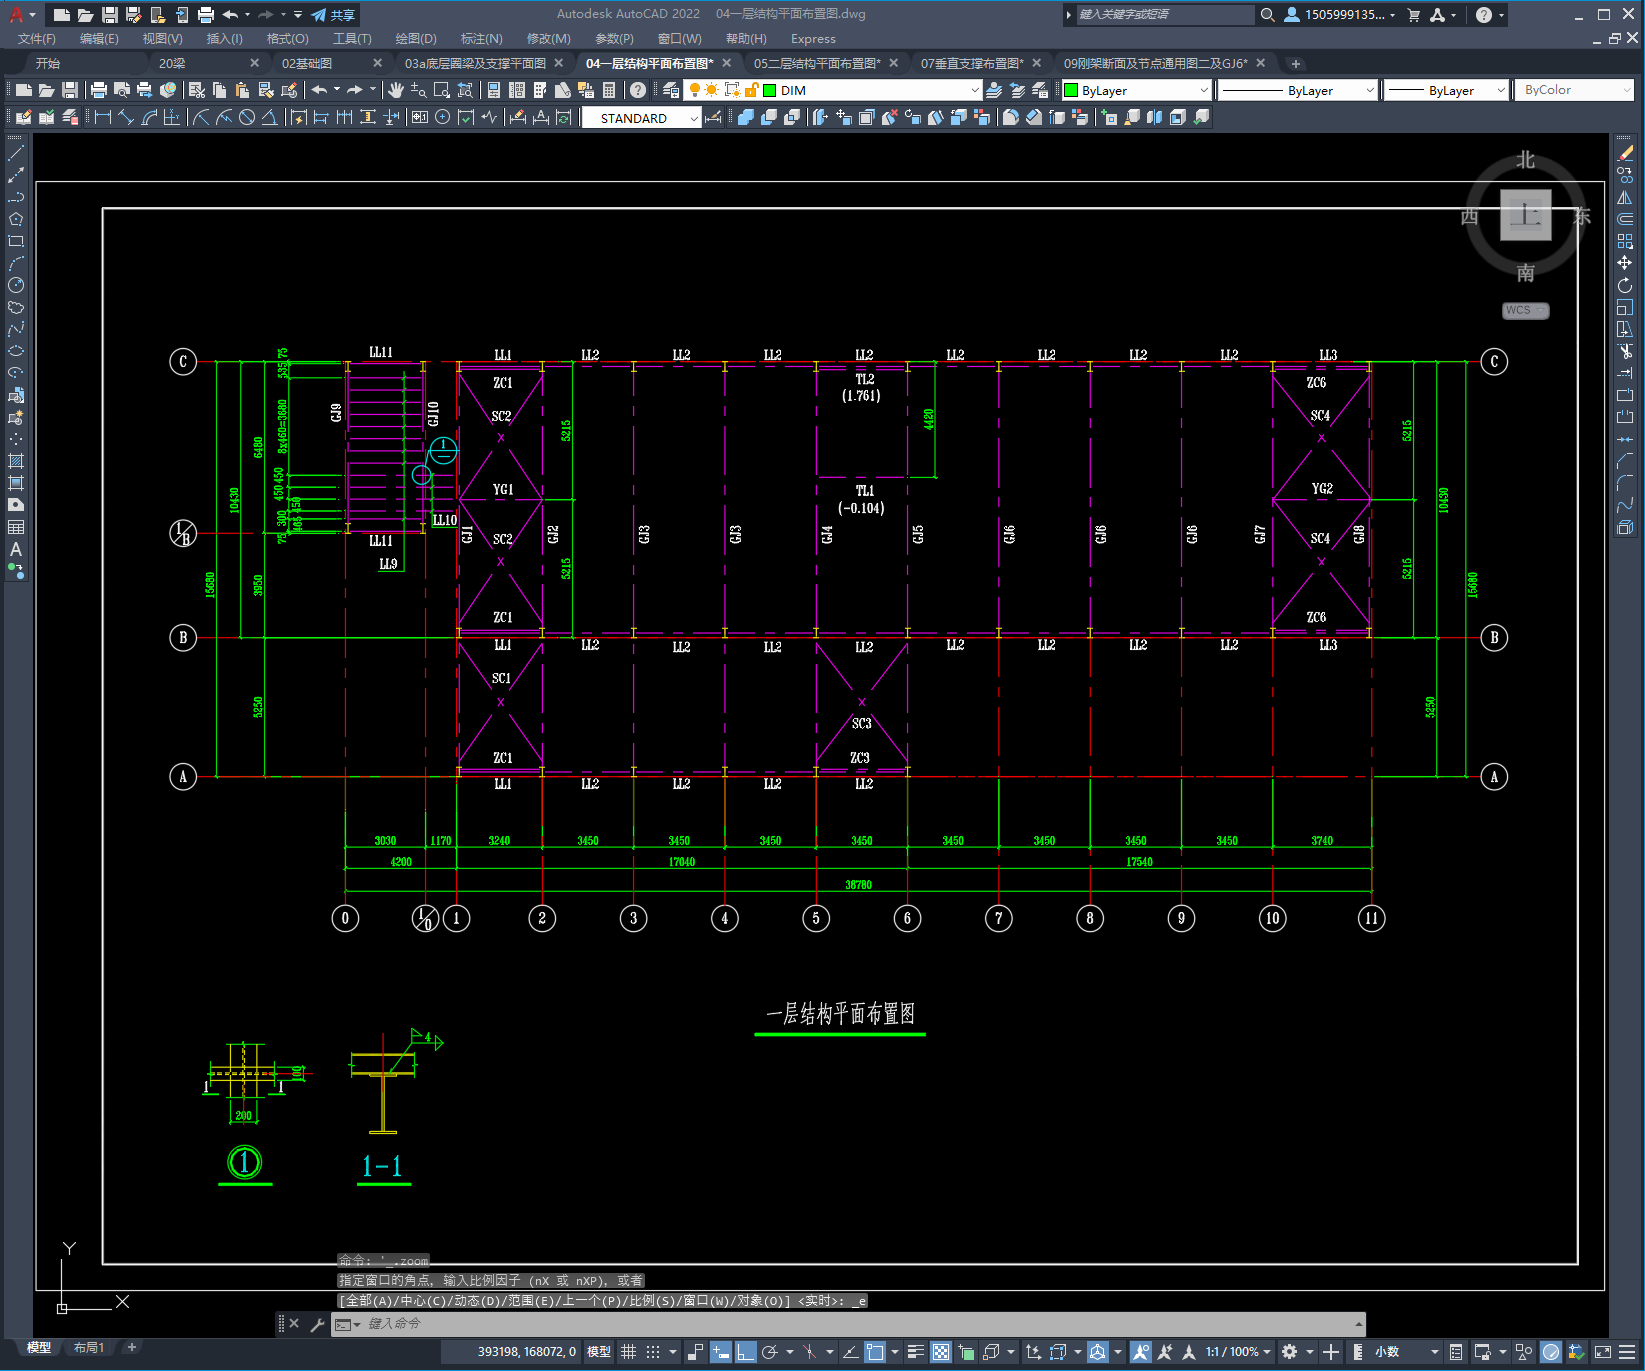Switch to the 布局1 layout tab
Image resolution: width=1645 pixels, height=1371 pixels.
pyautogui.click(x=89, y=1348)
